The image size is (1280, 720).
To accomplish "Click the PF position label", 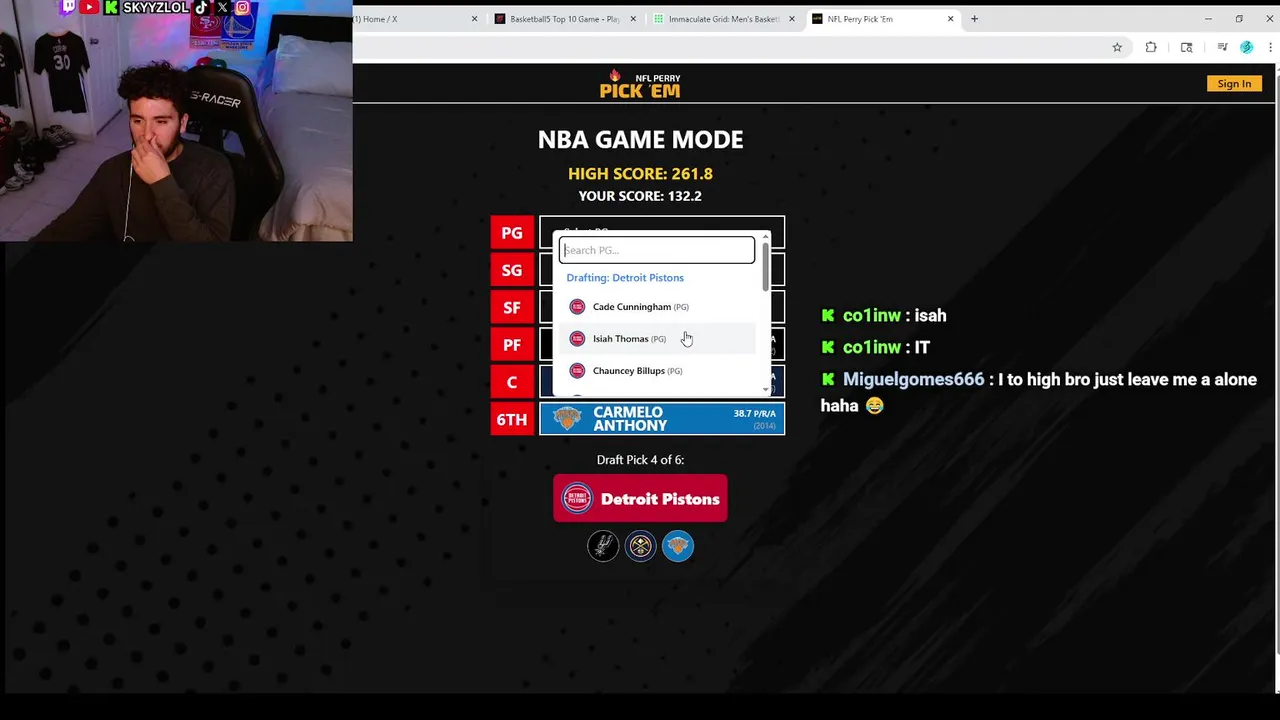I will point(512,345).
